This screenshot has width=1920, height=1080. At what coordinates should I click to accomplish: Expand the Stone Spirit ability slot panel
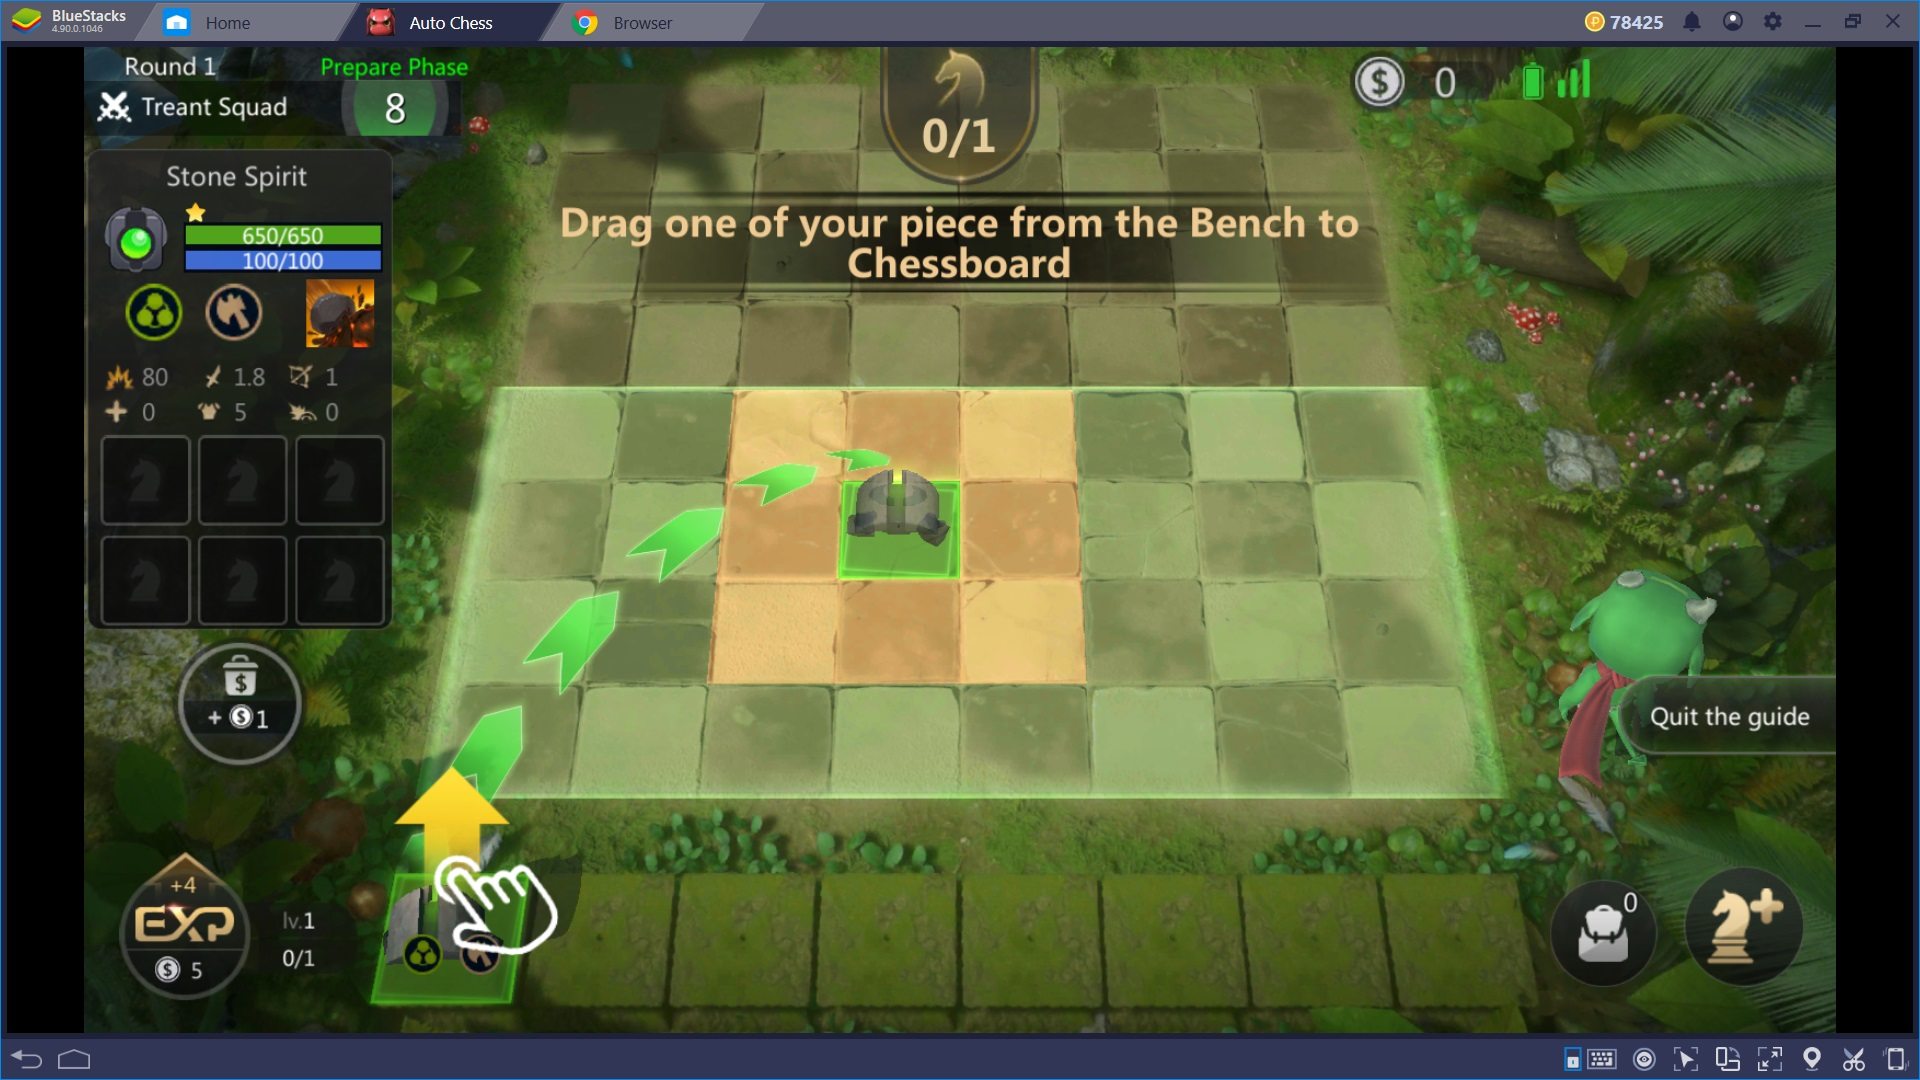tap(338, 315)
